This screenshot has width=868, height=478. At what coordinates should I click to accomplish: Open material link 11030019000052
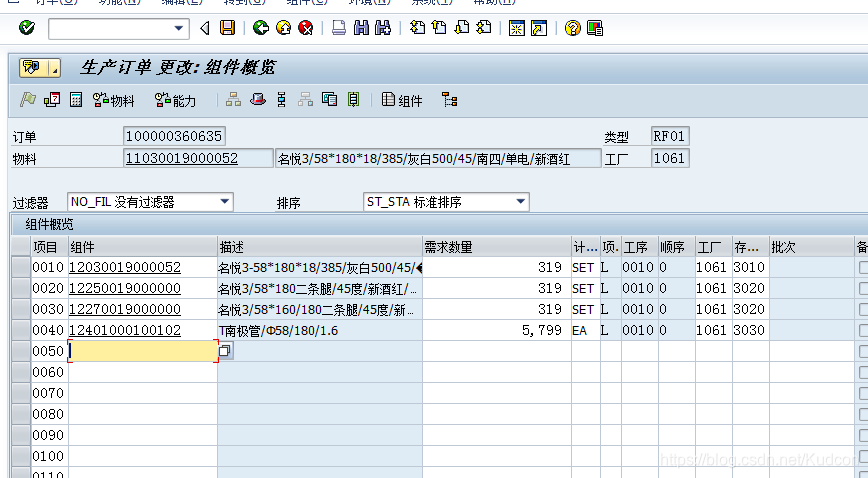182,158
